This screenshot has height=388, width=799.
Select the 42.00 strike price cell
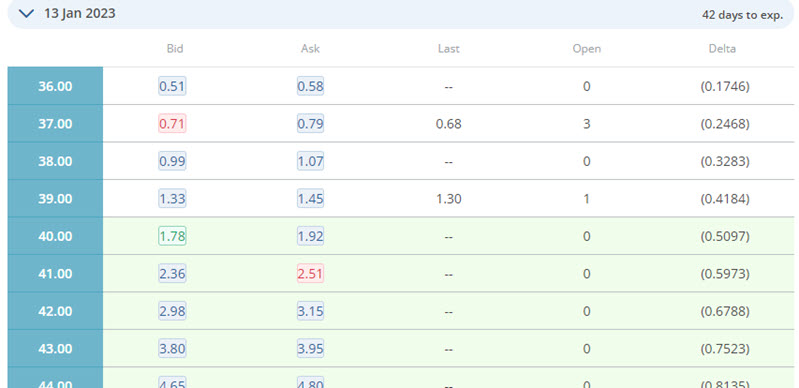(55, 311)
